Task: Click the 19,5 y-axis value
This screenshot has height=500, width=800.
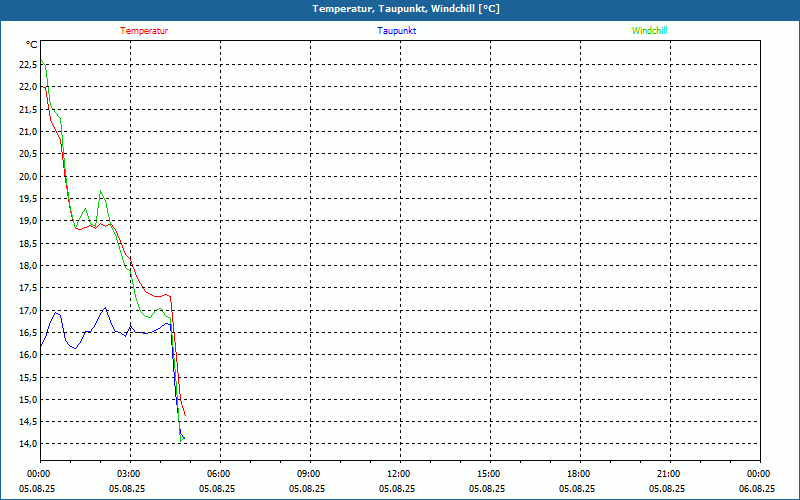Action: (28, 198)
